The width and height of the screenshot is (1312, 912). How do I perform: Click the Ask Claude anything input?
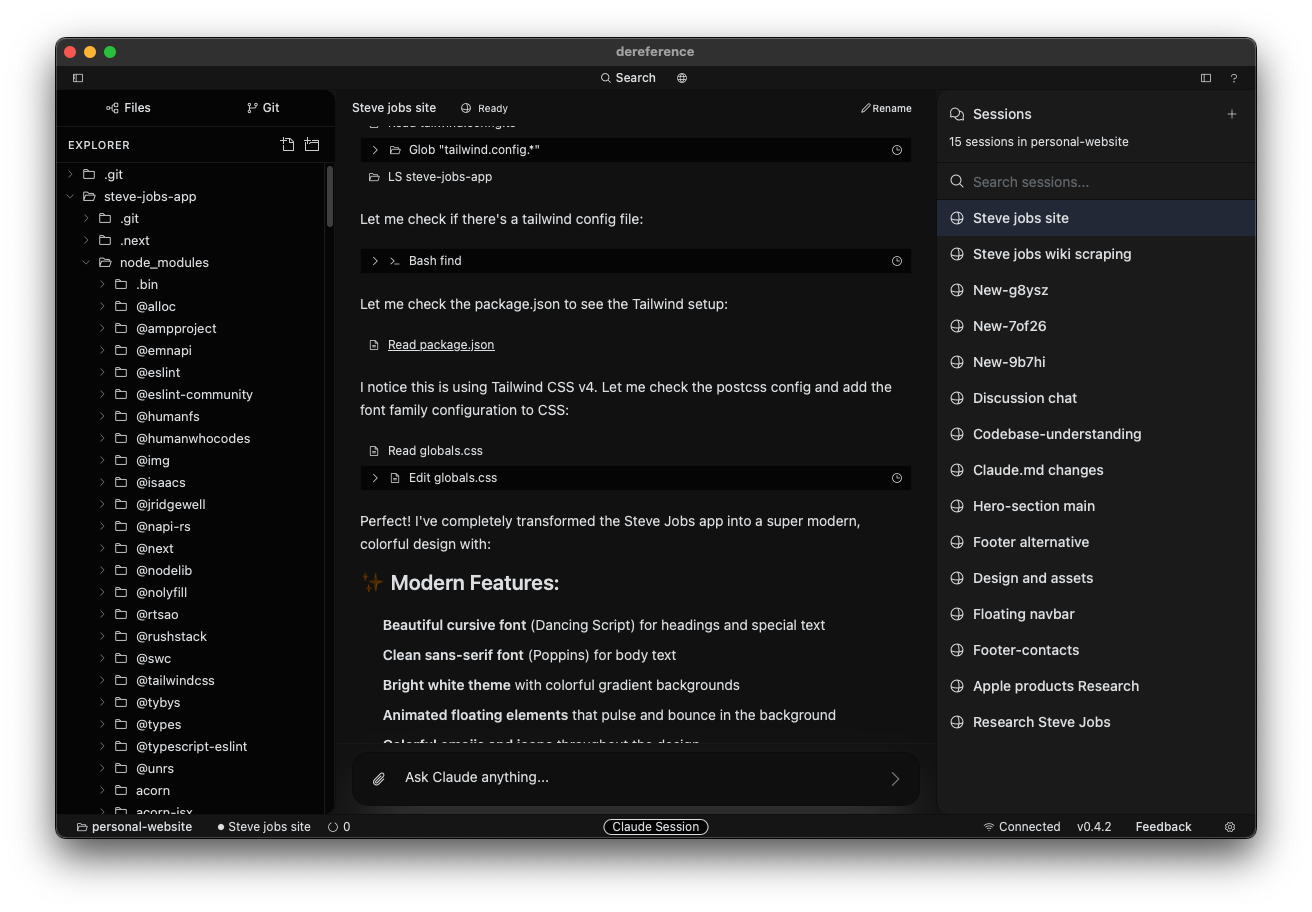coord(636,778)
